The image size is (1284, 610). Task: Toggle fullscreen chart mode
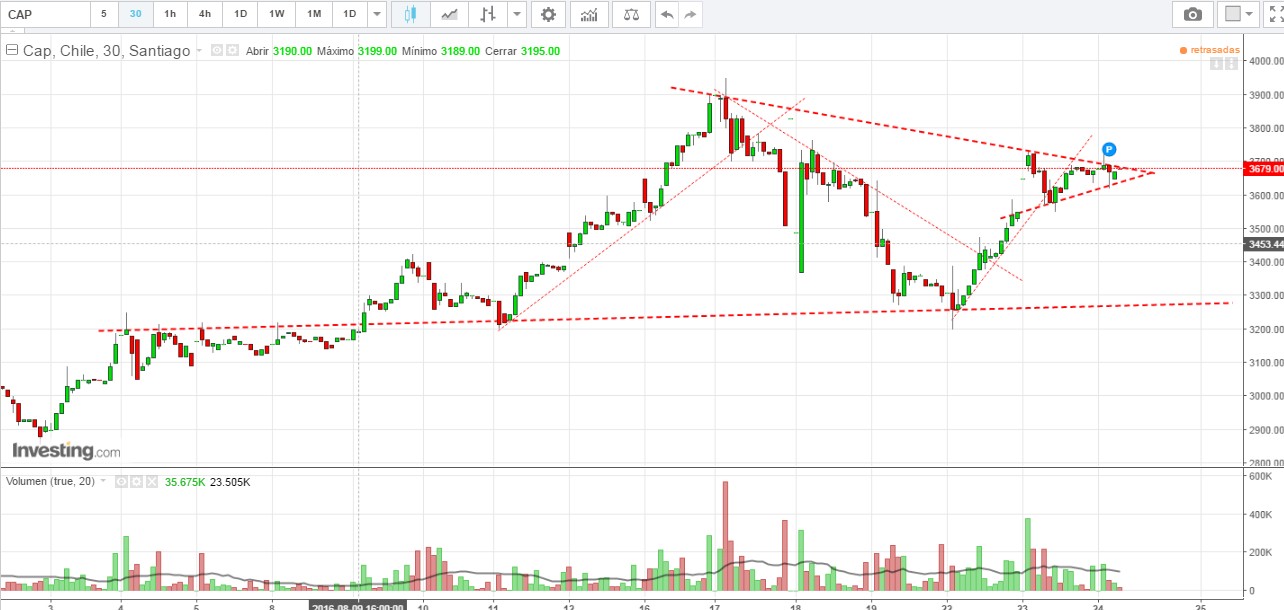point(1274,14)
